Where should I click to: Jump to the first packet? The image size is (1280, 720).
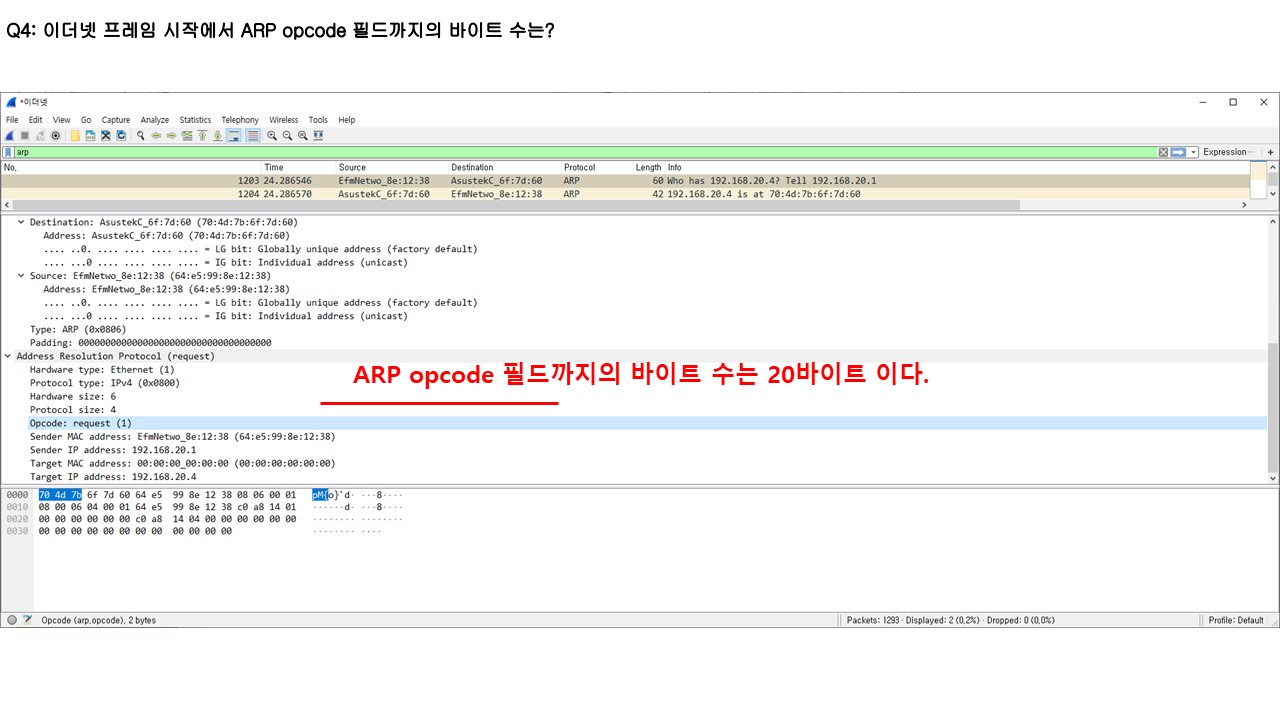tap(202, 135)
